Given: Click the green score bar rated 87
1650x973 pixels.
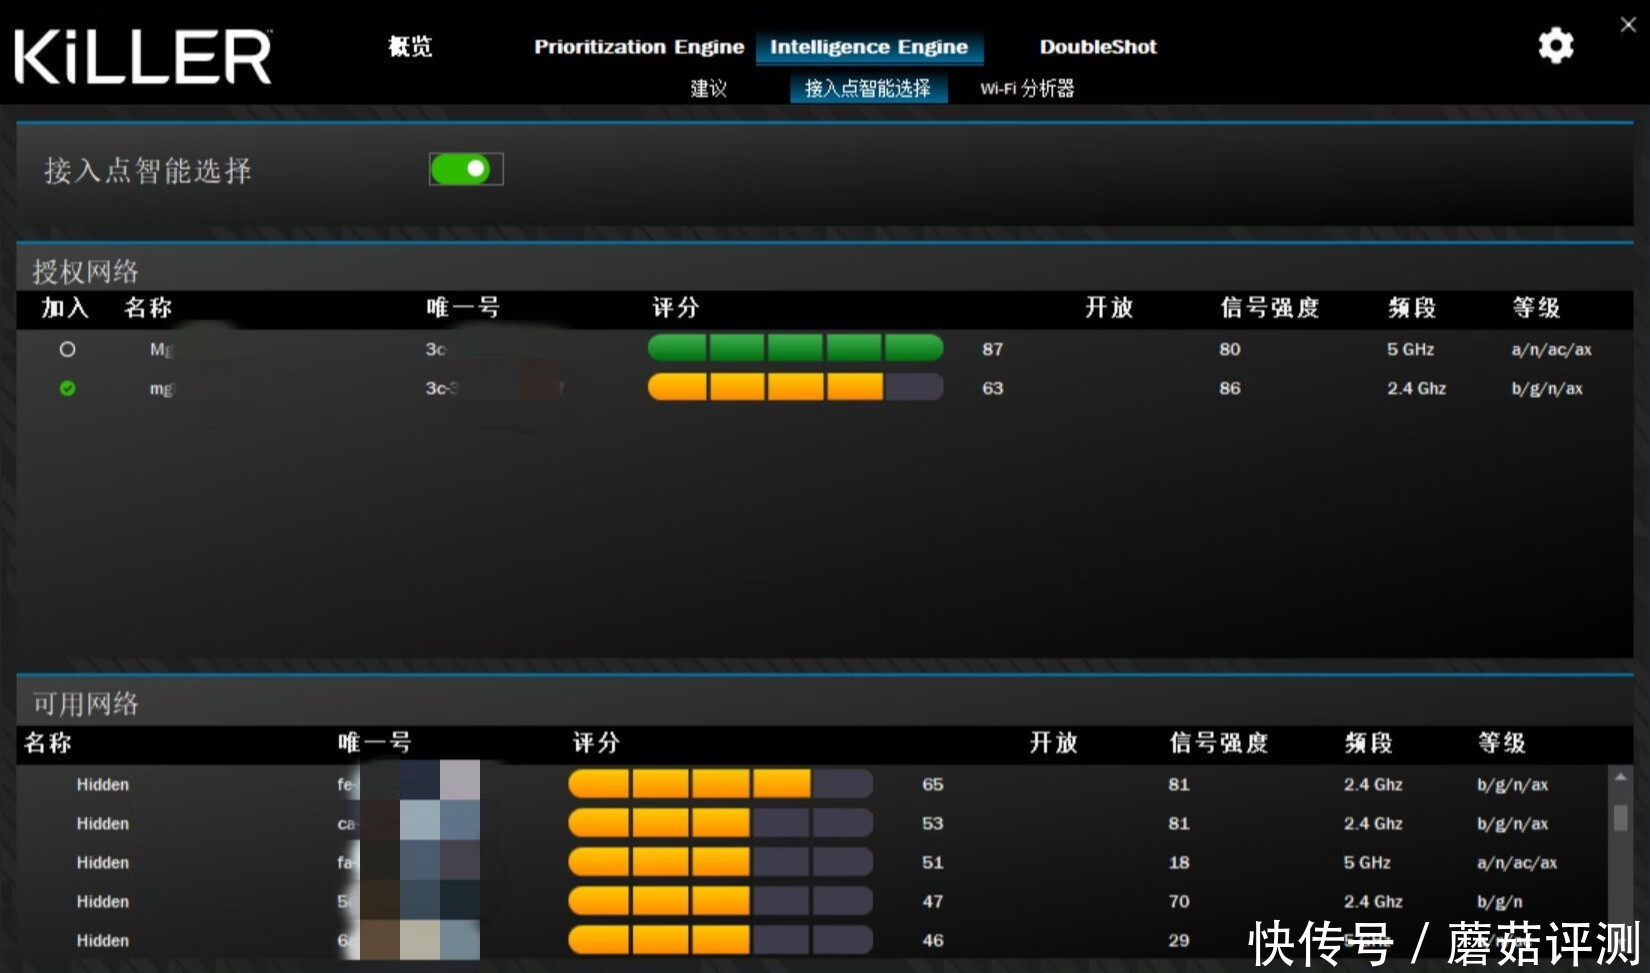Looking at the screenshot, I should tap(795, 348).
